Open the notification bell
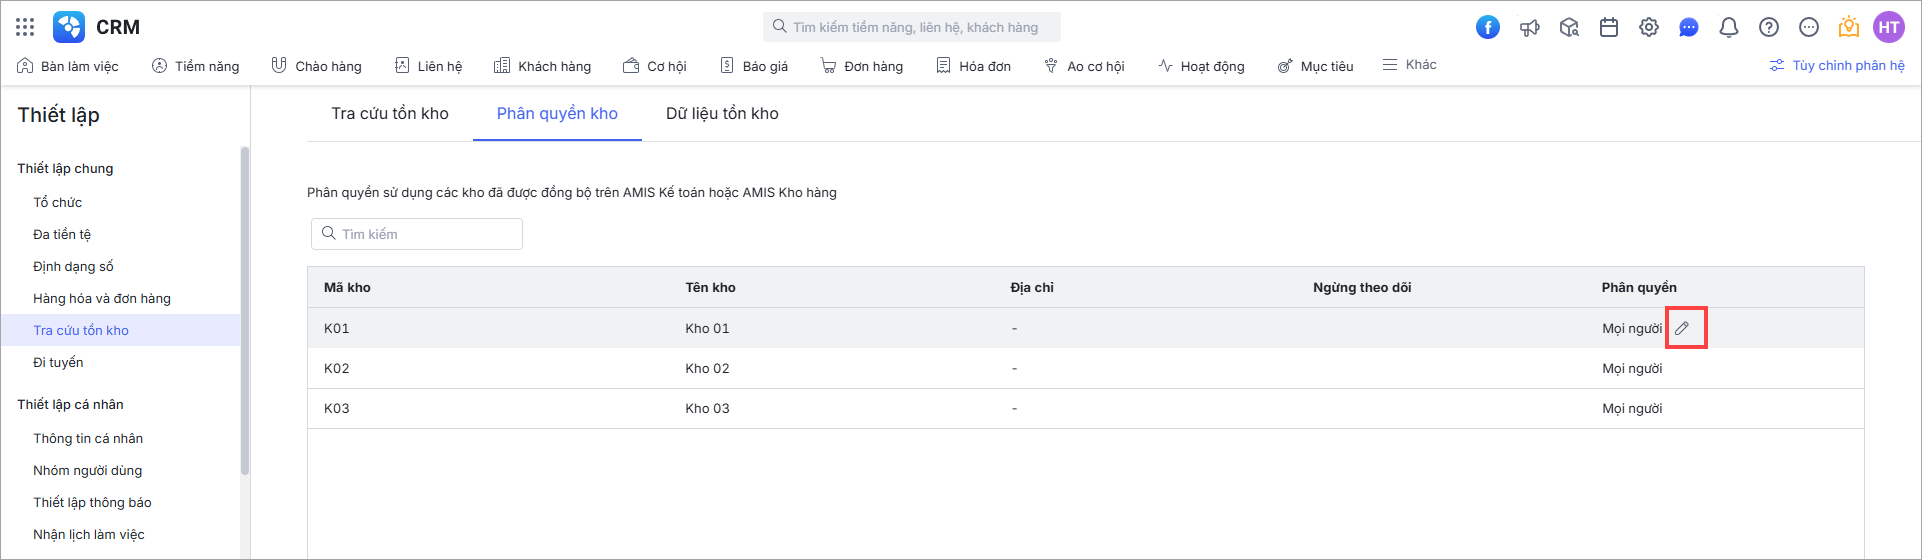This screenshot has width=1922, height=560. pos(1729,27)
